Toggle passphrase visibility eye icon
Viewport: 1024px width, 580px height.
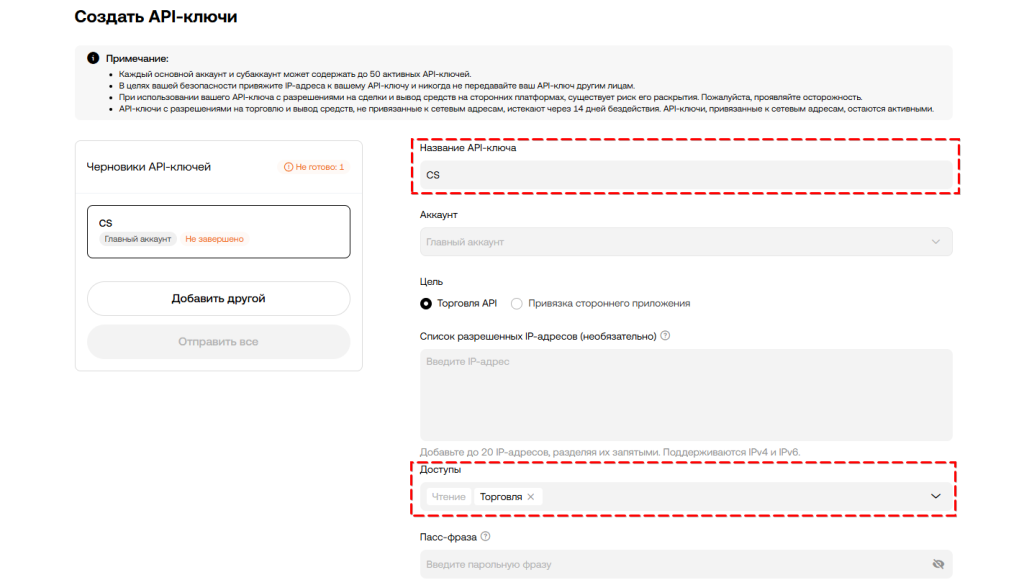click(937, 565)
